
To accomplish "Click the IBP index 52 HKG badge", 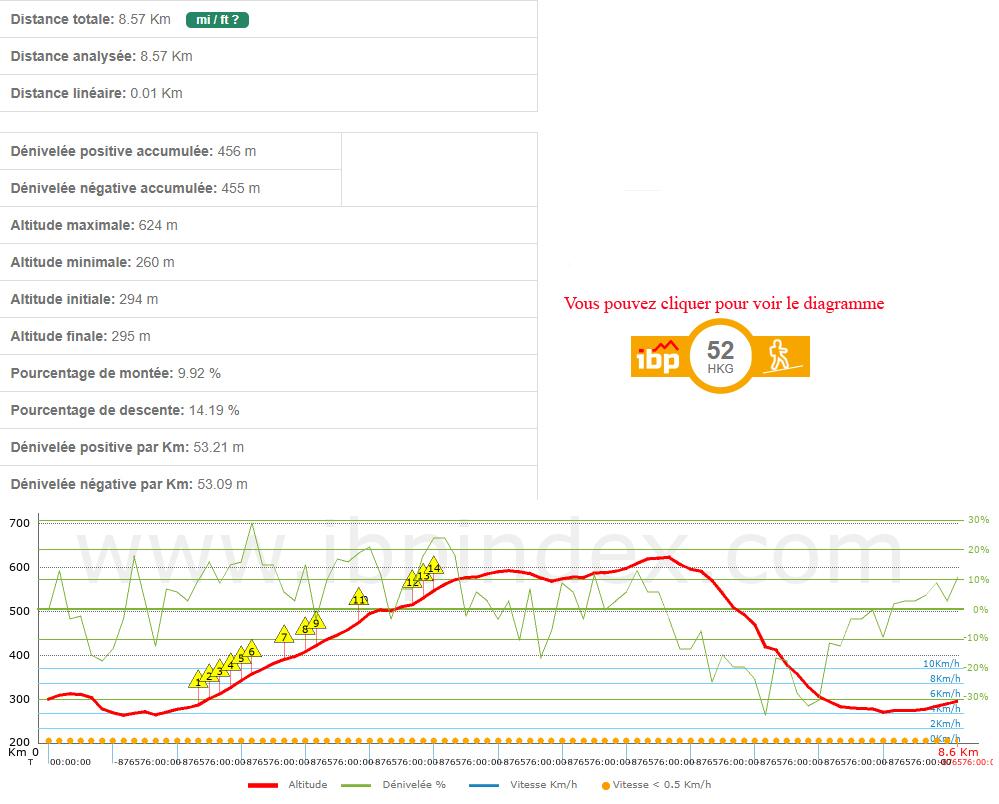I will point(720,356).
